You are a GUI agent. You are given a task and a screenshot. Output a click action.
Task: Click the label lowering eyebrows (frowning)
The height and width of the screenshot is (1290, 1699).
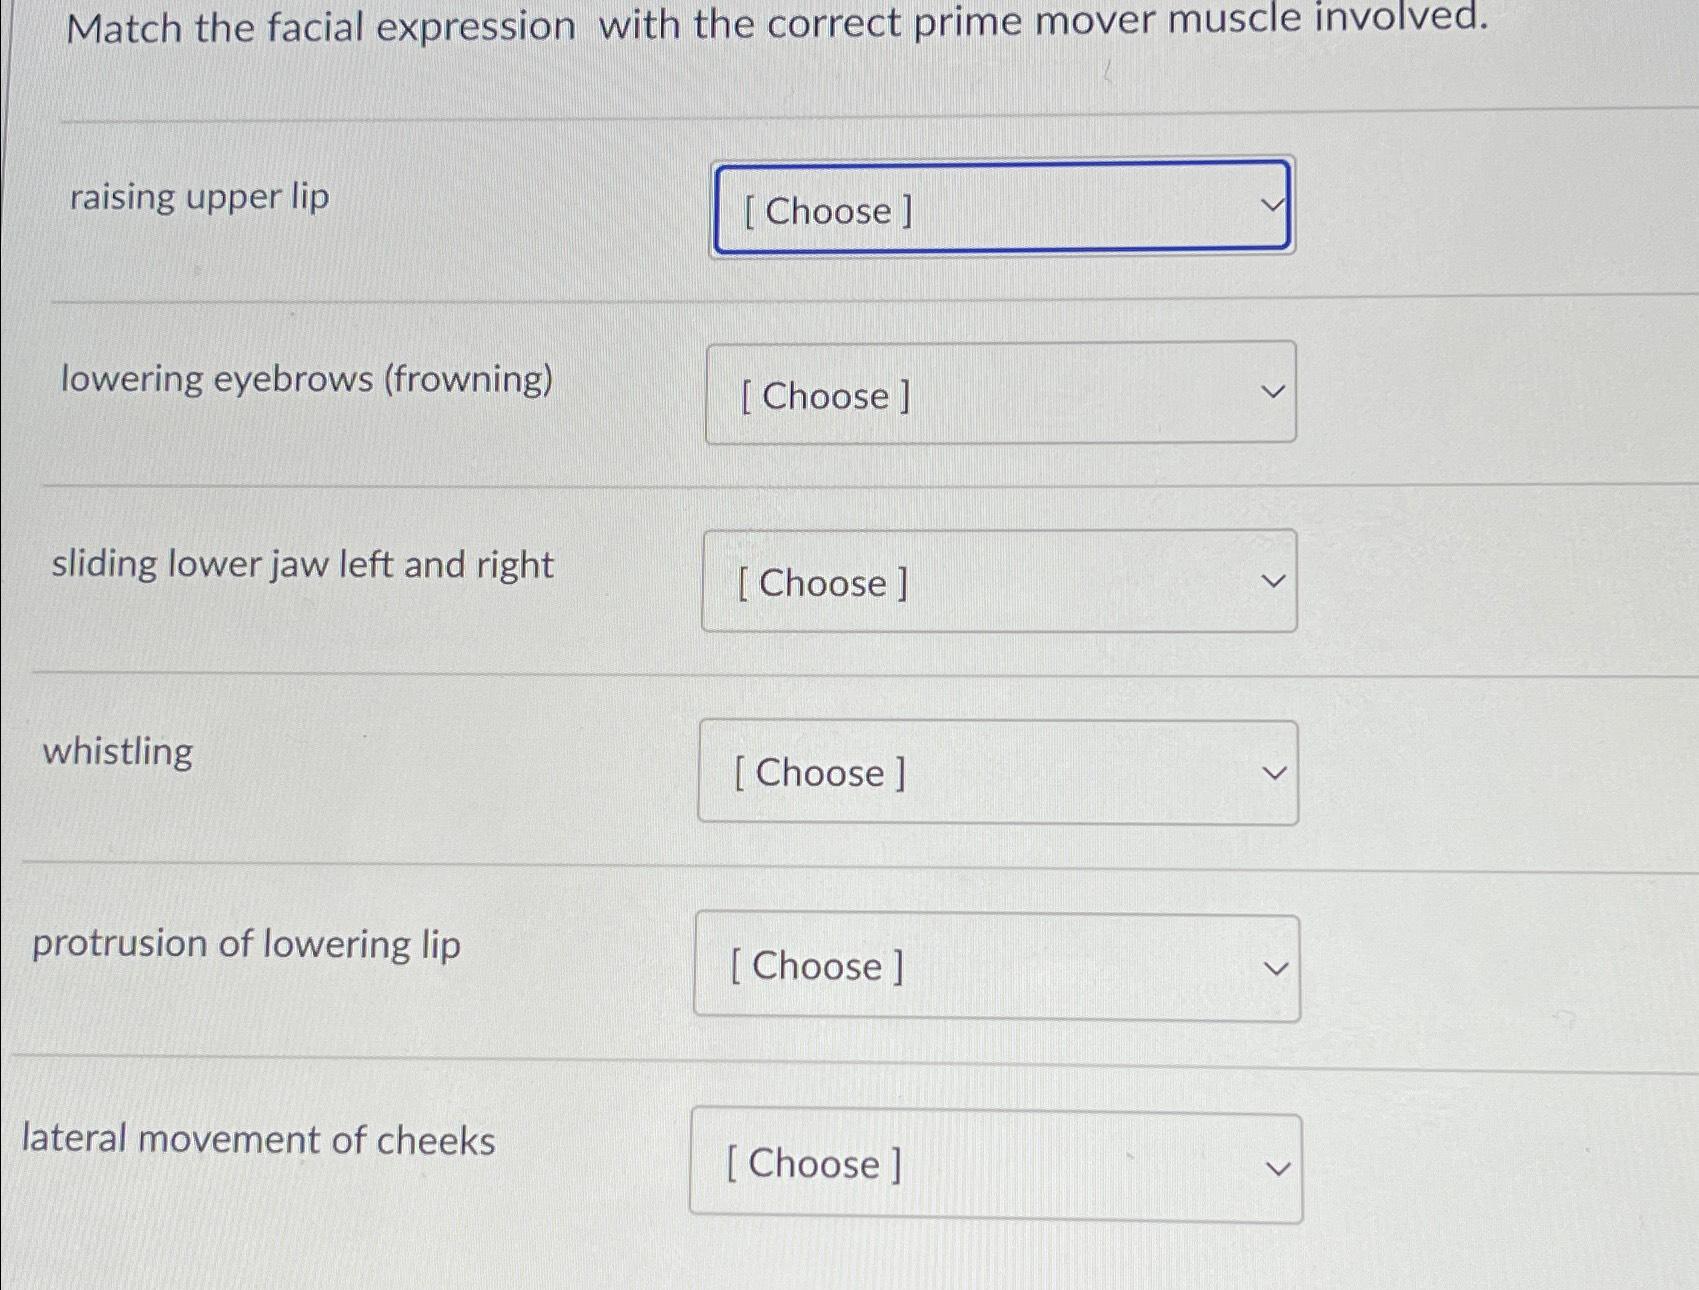[x=307, y=380]
